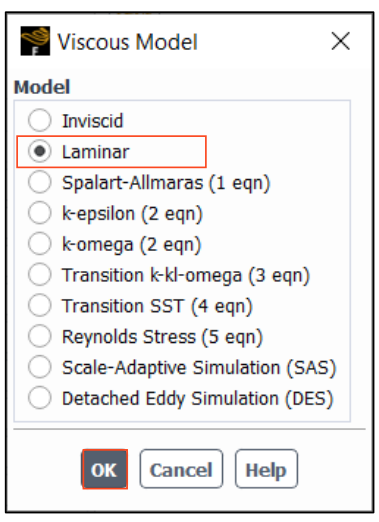Screen dimensions: 379x522
Task: Click the Inviscid label text
Action: [x=93, y=121]
